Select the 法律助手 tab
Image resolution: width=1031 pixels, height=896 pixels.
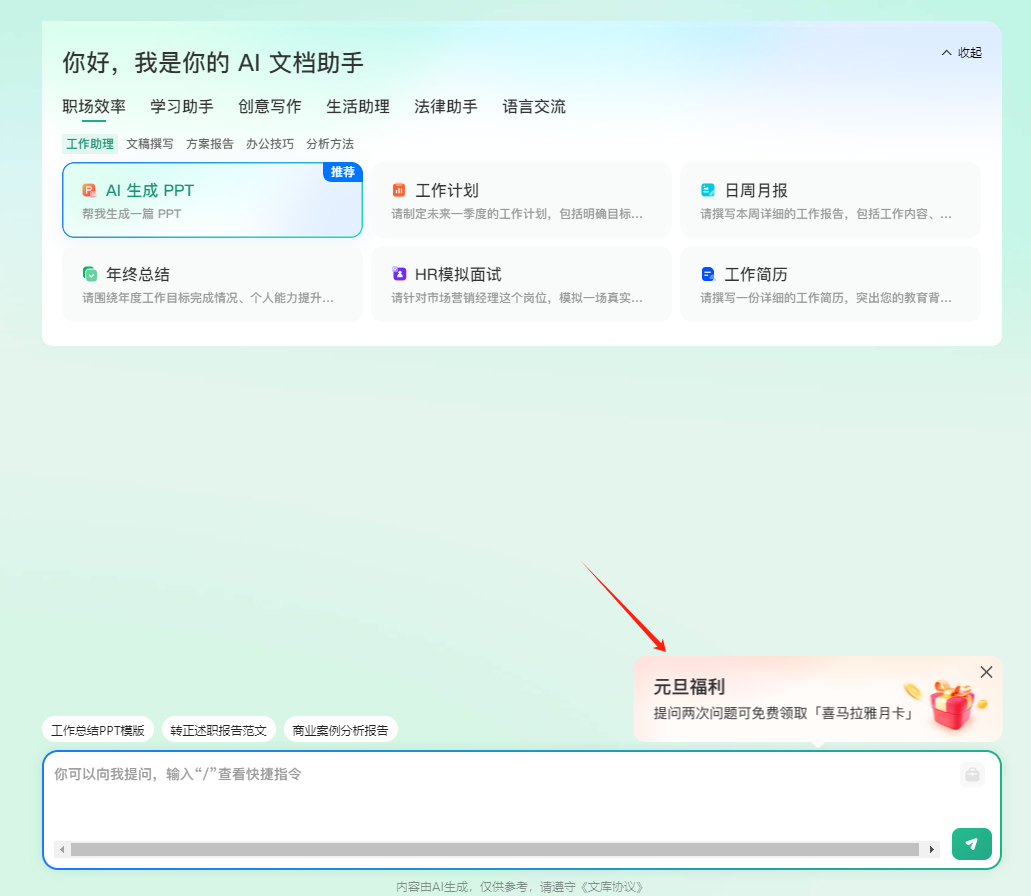point(445,106)
